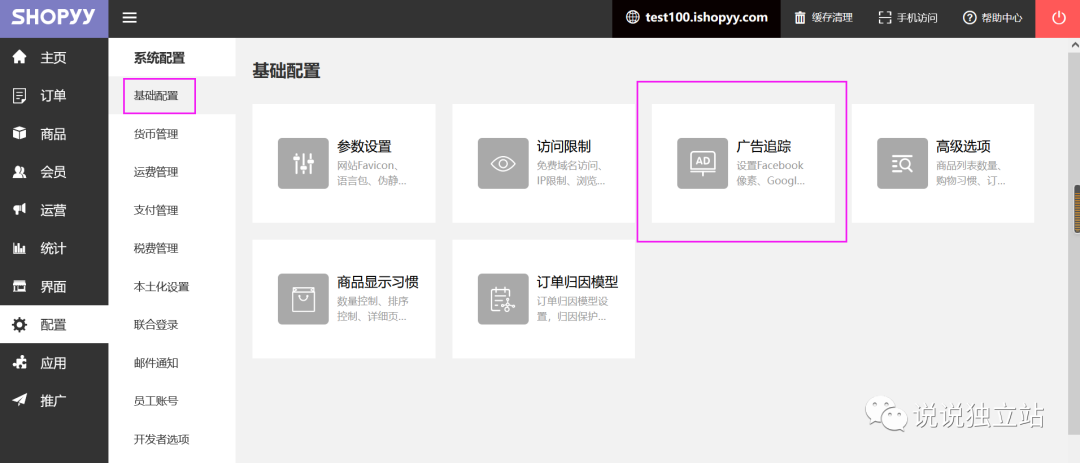Select 运费管理 in the submenu
Viewport: 1080px width, 463px height.
pos(156,172)
